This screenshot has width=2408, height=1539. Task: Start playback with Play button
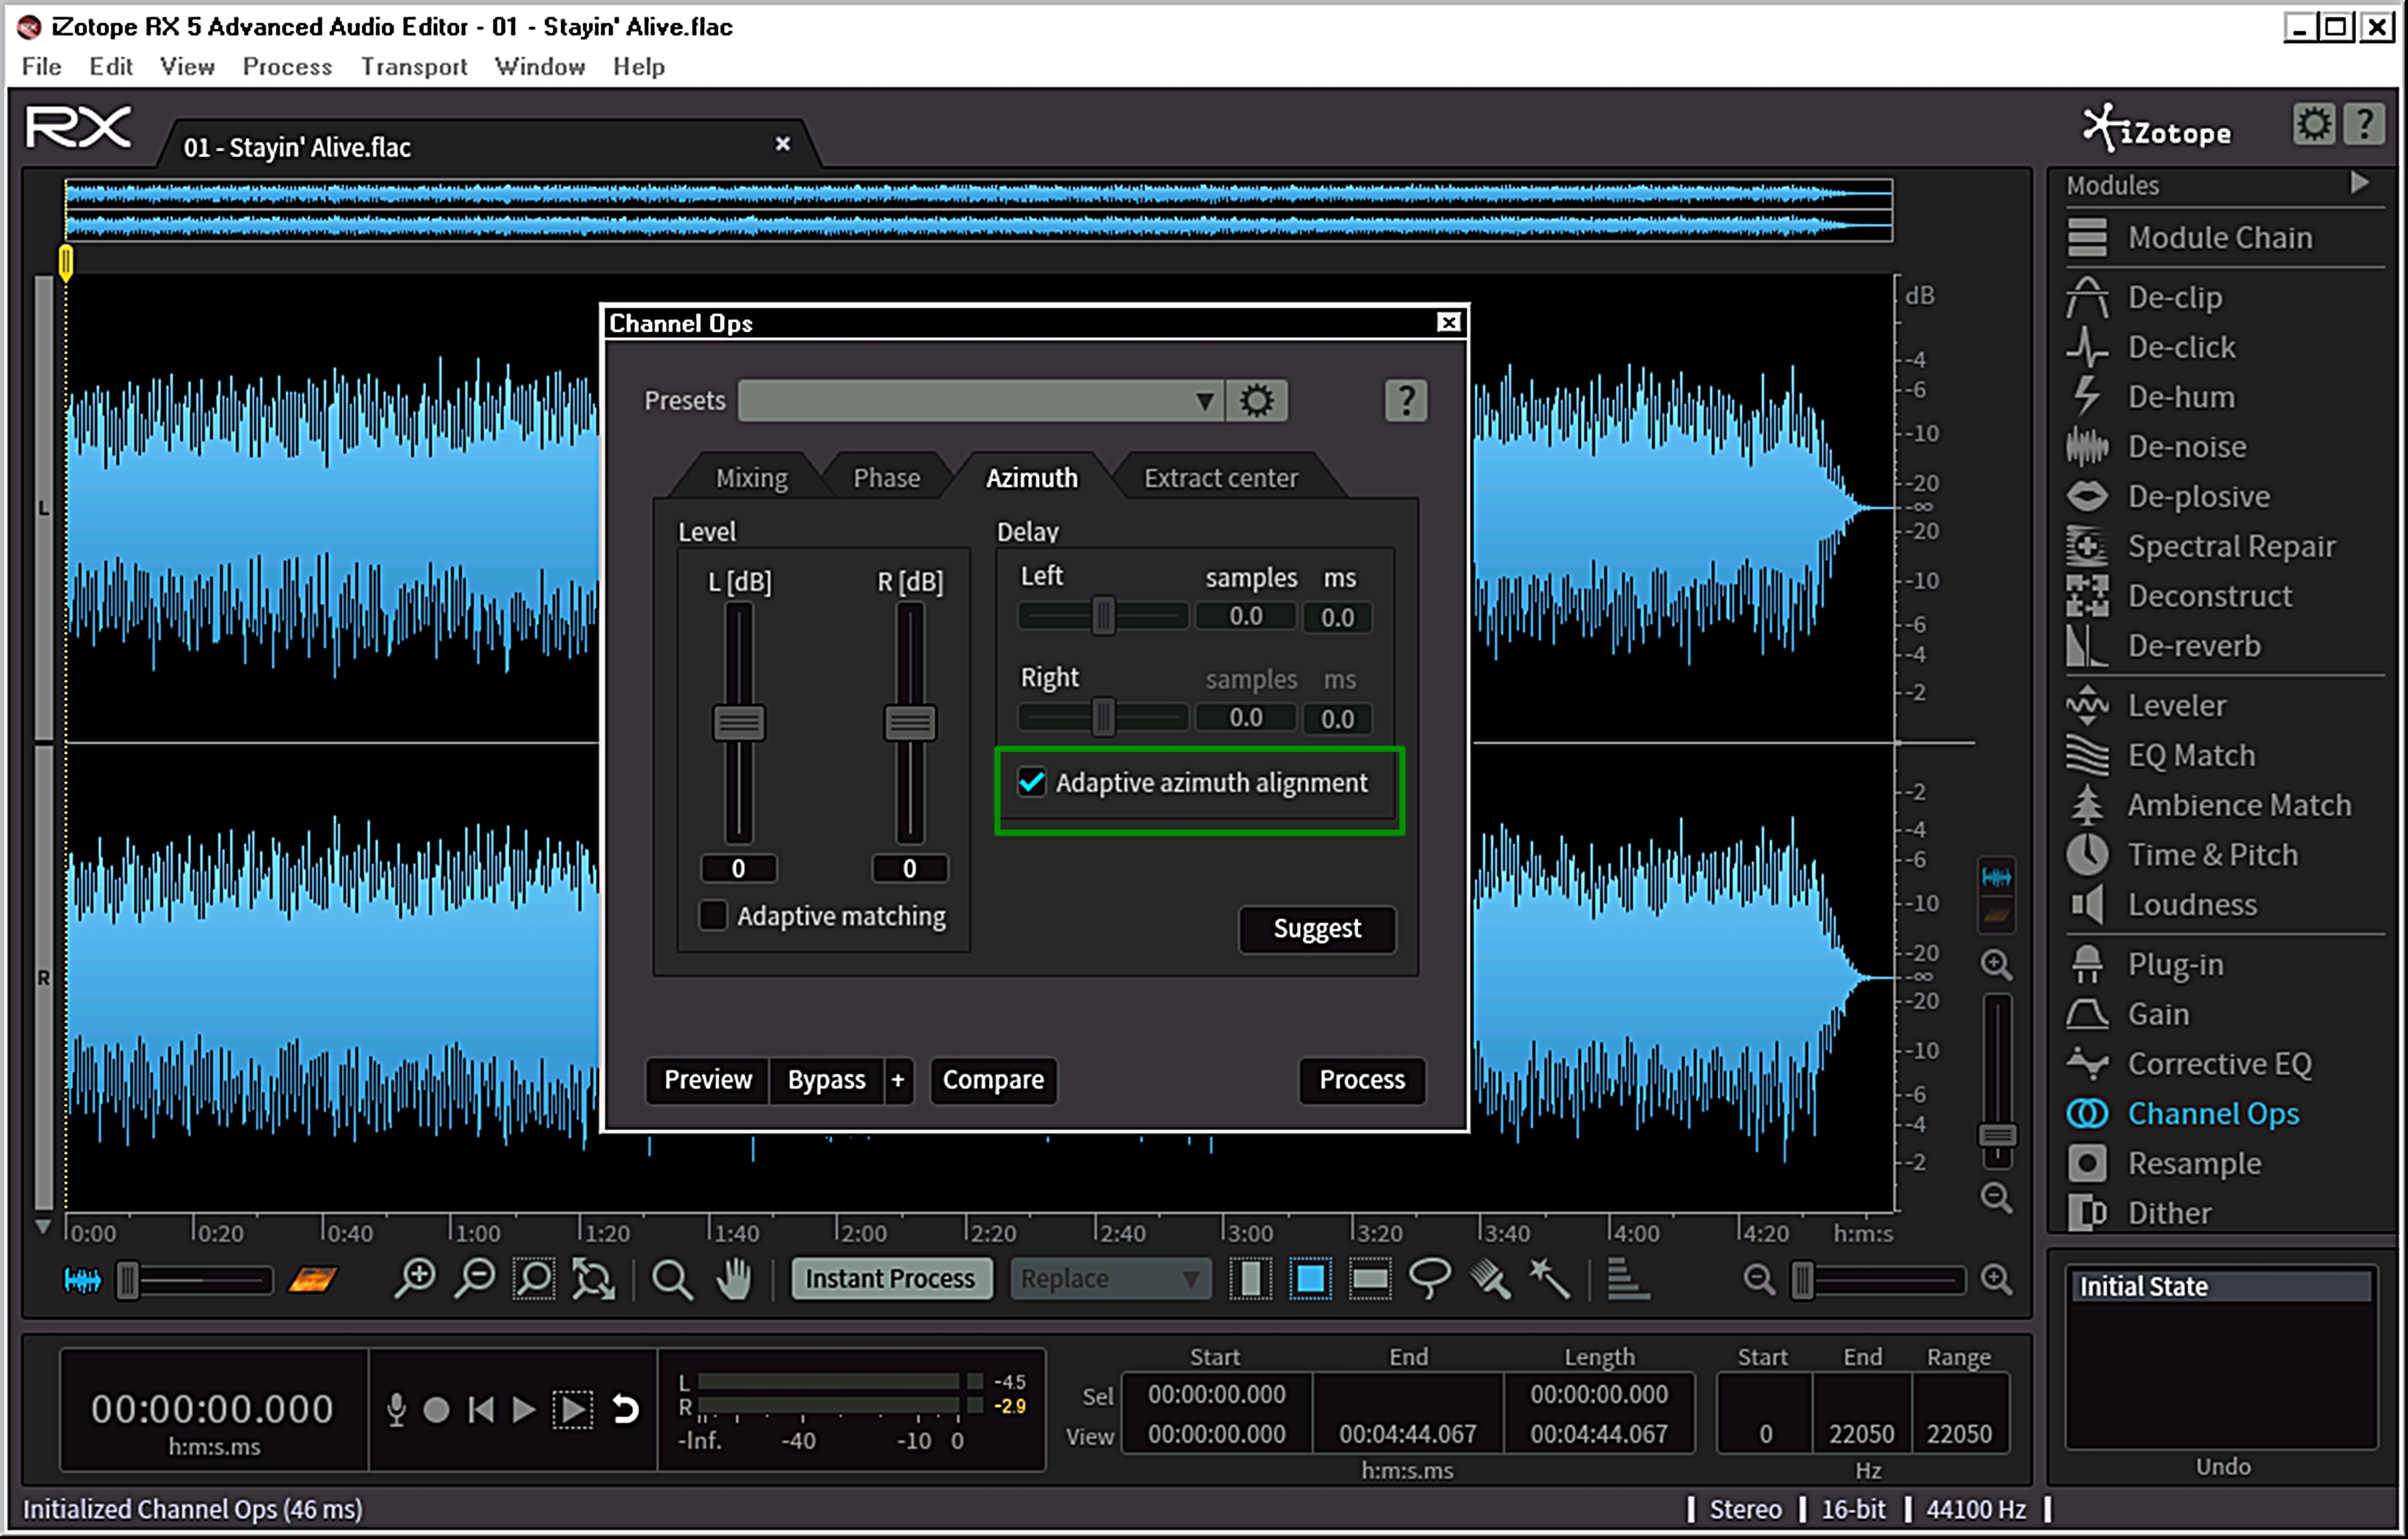click(x=523, y=1409)
